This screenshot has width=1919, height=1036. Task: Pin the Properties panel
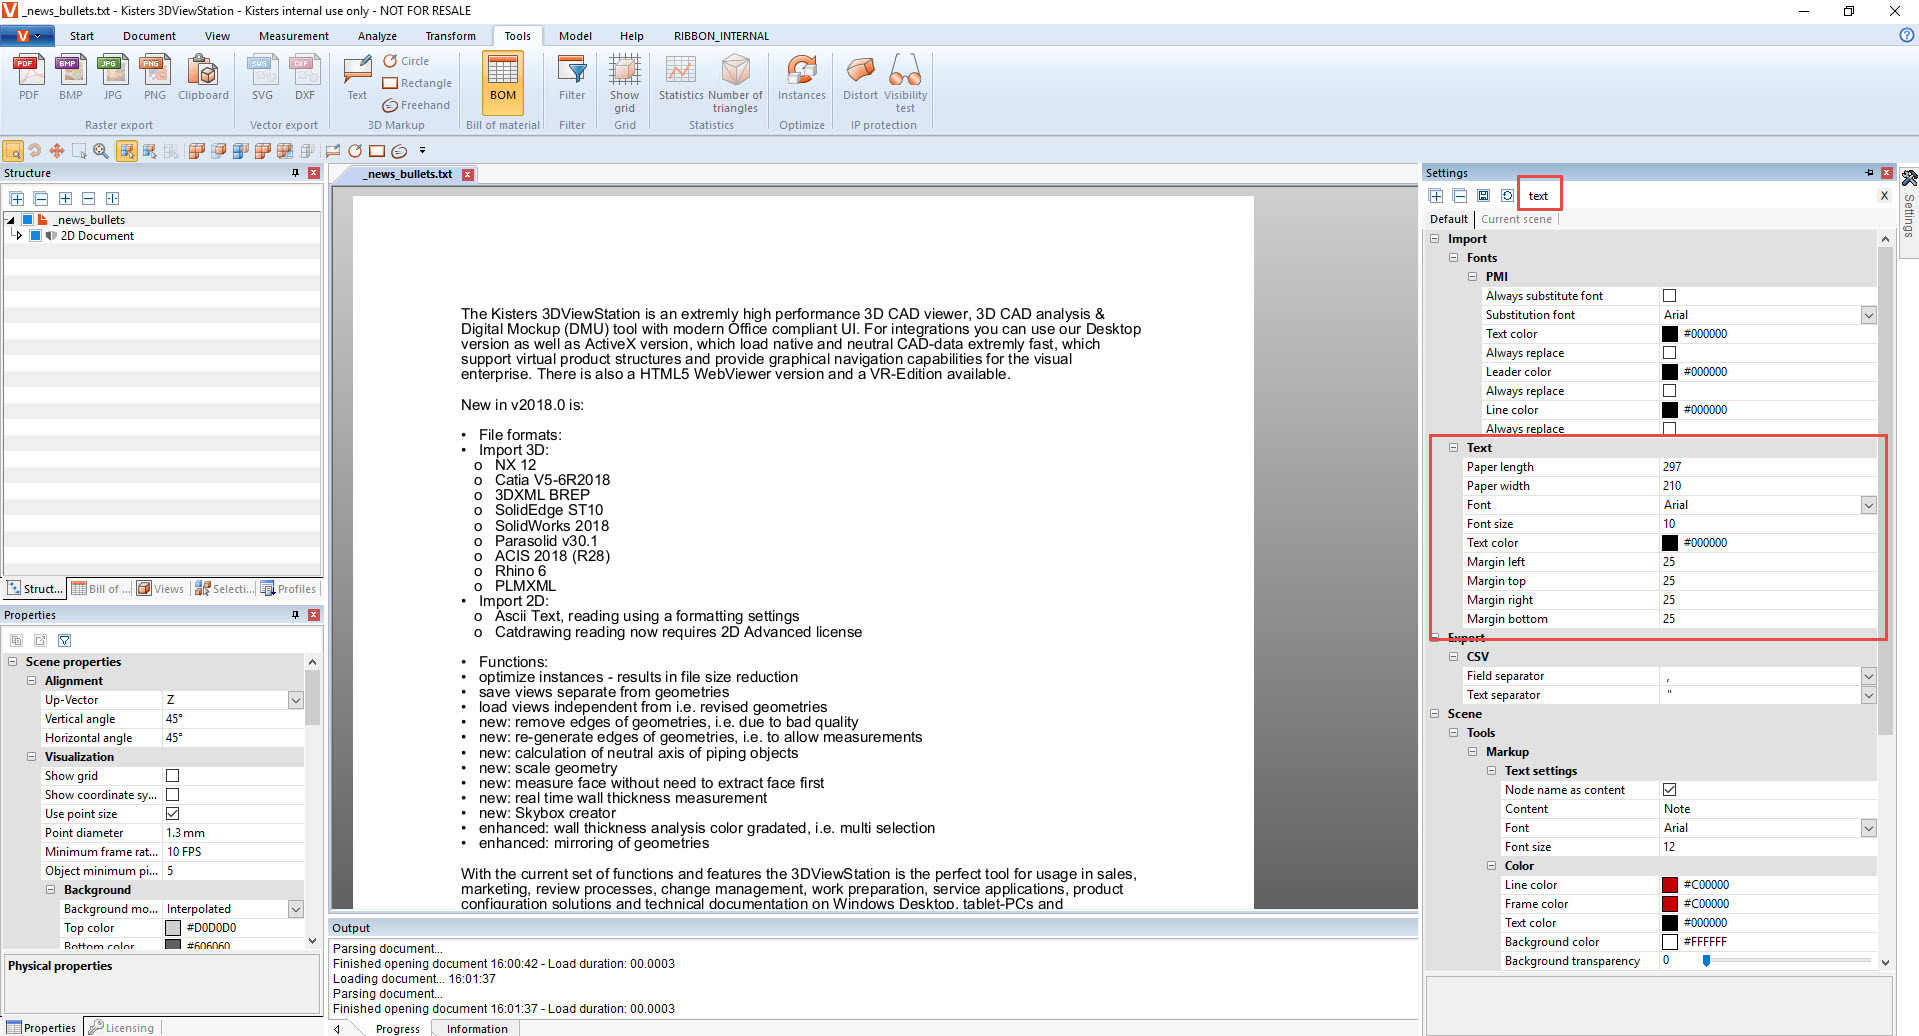tap(295, 615)
